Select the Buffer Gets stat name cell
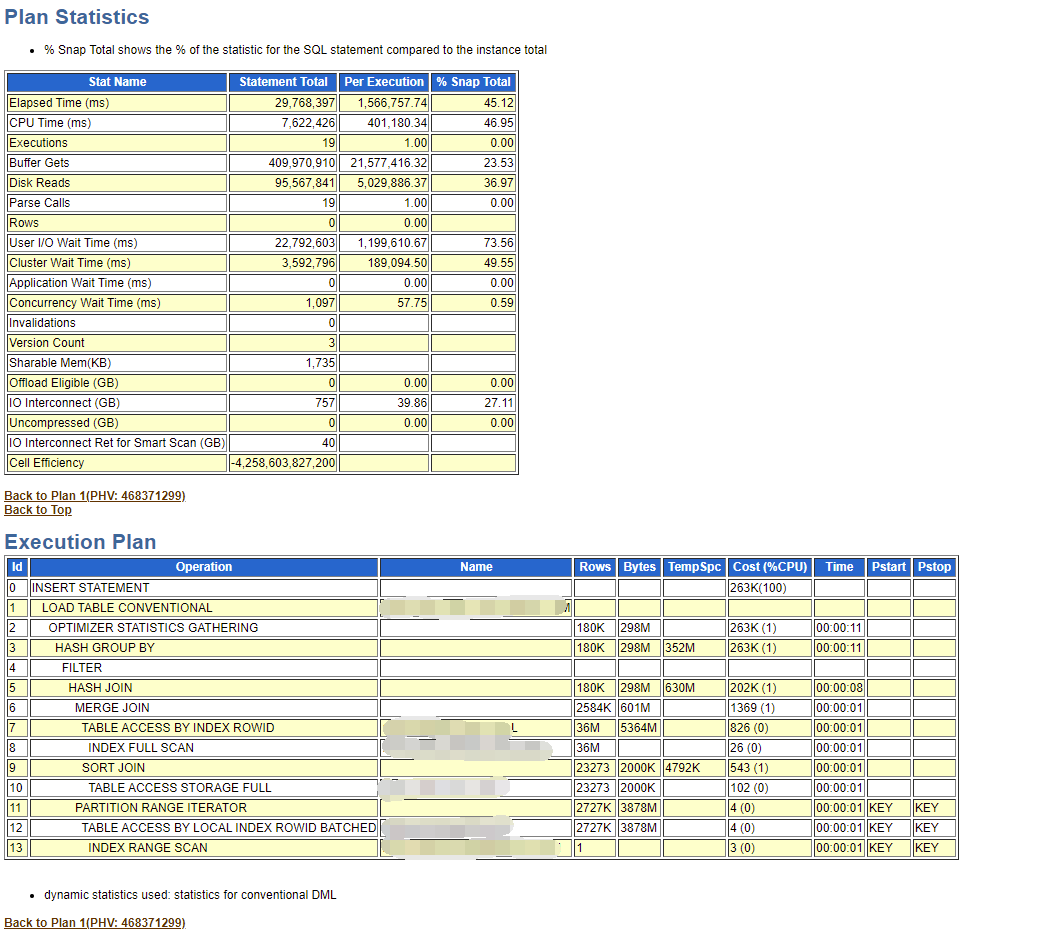The height and width of the screenshot is (931, 1040). pyautogui.click(x=117, y=162)
